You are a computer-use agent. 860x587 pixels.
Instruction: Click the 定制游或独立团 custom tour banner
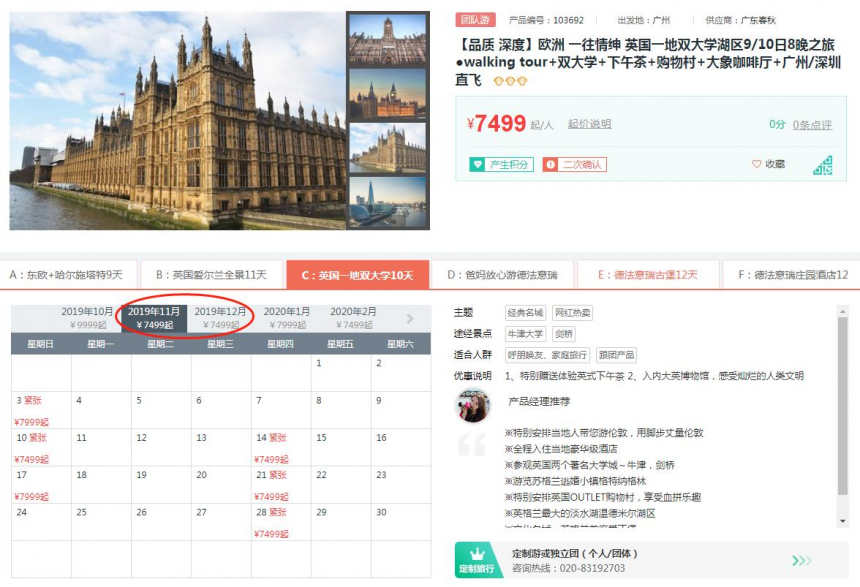coord(651,560)
